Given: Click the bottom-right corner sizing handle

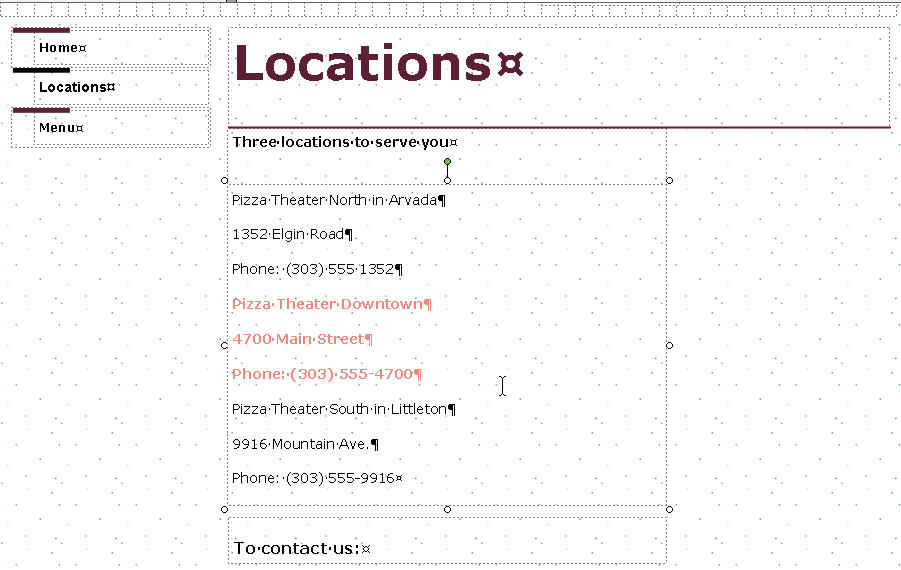Looking at the screenshot, I should point(669,509).
